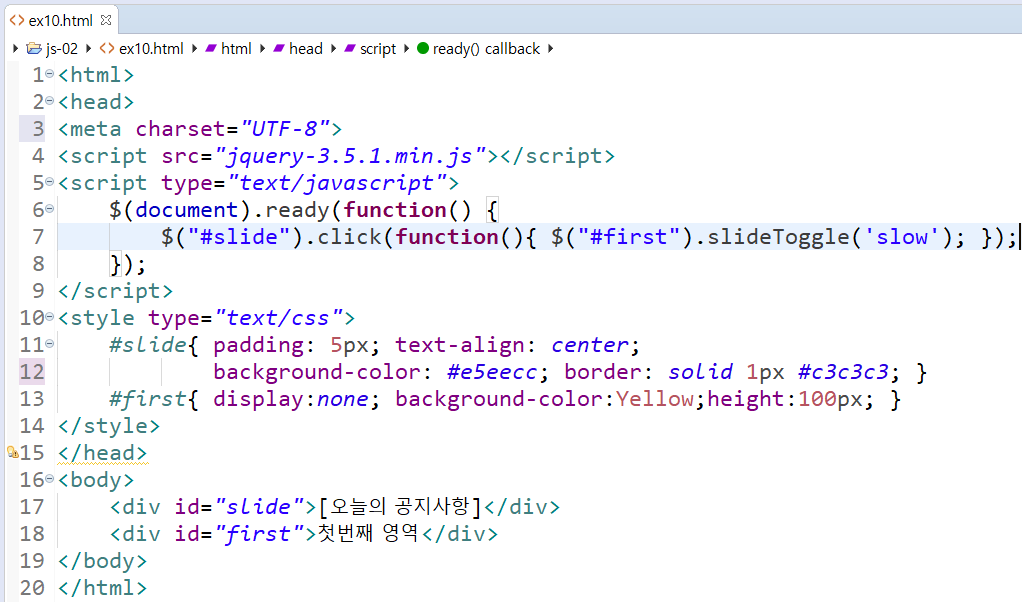Click the #slide CSS selector on line 11
This screenshot has width=1022, height=602.
click(148, 345)
